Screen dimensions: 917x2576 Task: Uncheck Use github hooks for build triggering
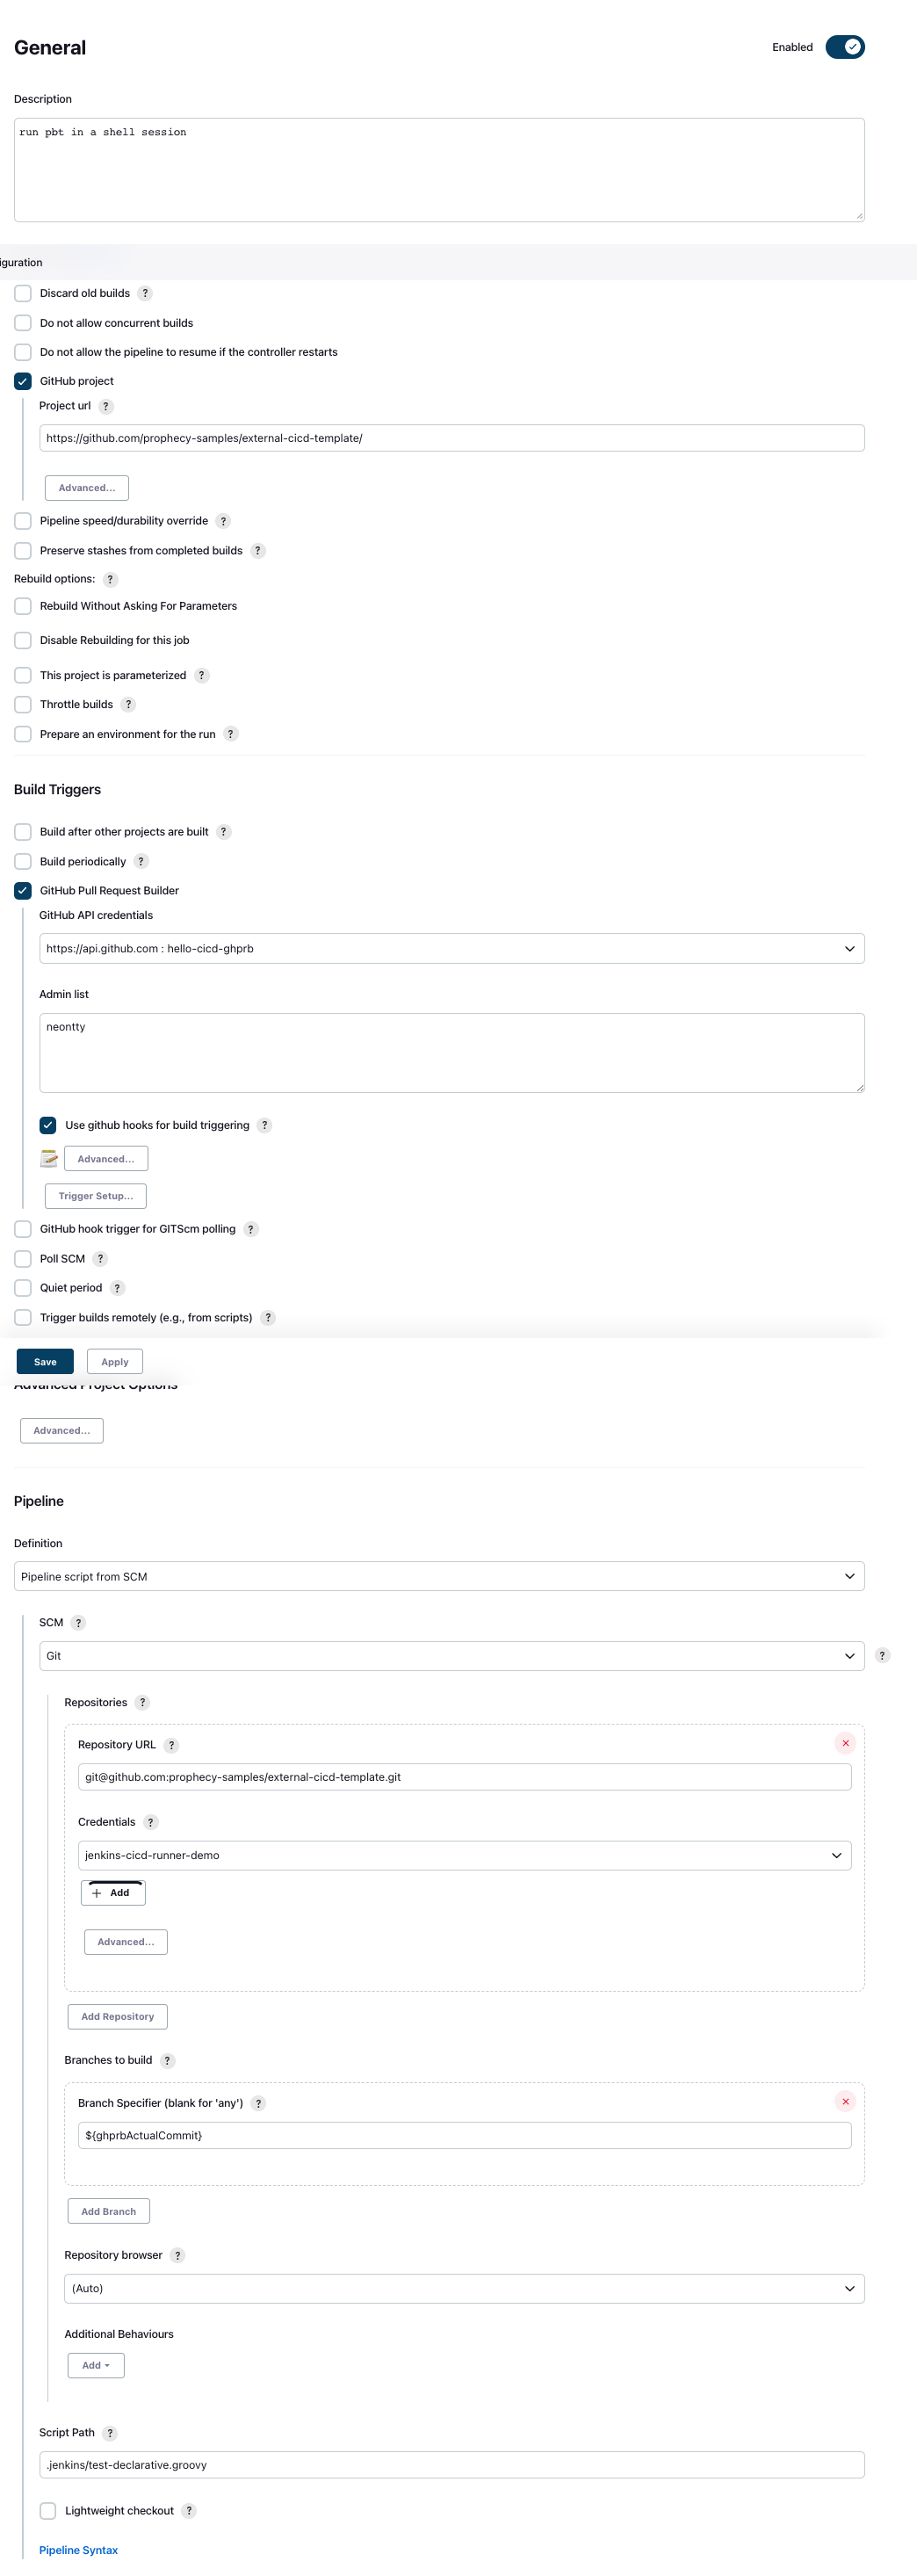pos(47,1125)
